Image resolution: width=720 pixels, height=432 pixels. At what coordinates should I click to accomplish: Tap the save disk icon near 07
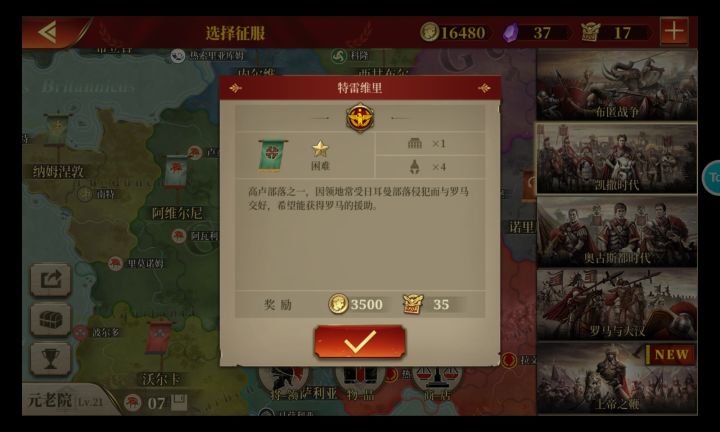coord(179,402)
